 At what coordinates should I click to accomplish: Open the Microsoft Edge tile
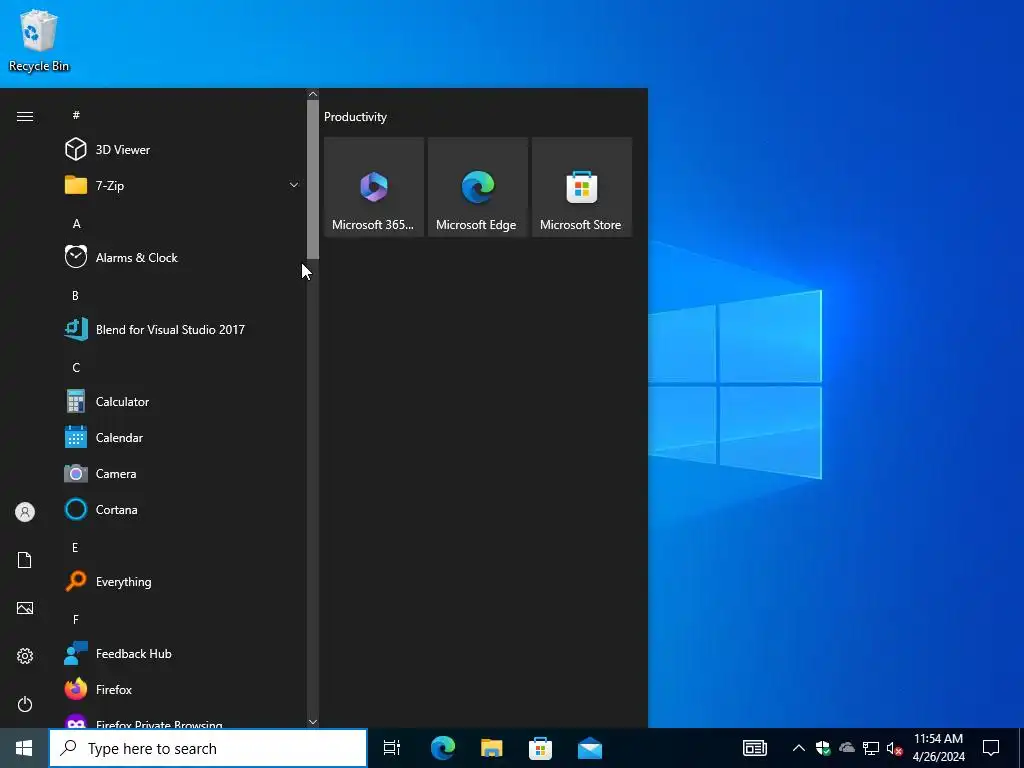tap(477, 187)
